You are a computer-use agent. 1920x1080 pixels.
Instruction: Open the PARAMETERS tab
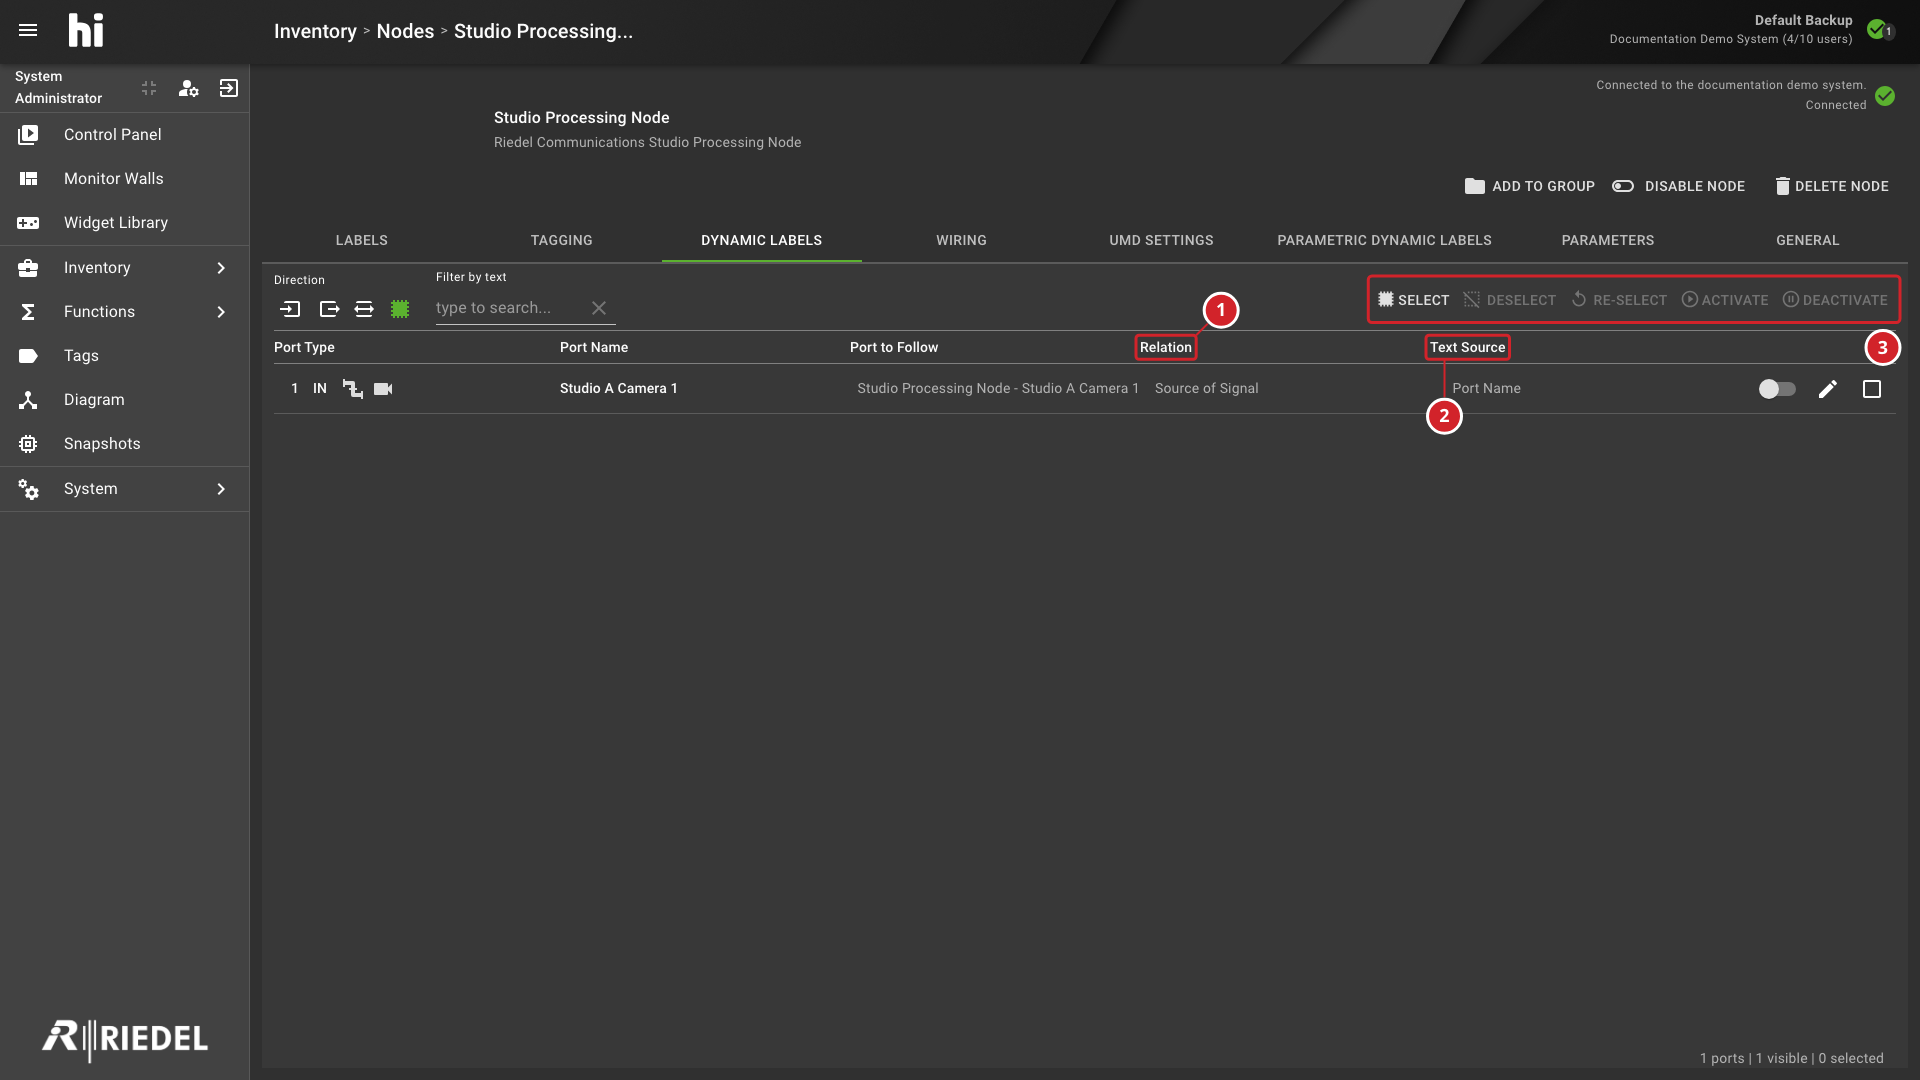point(1608,240)
